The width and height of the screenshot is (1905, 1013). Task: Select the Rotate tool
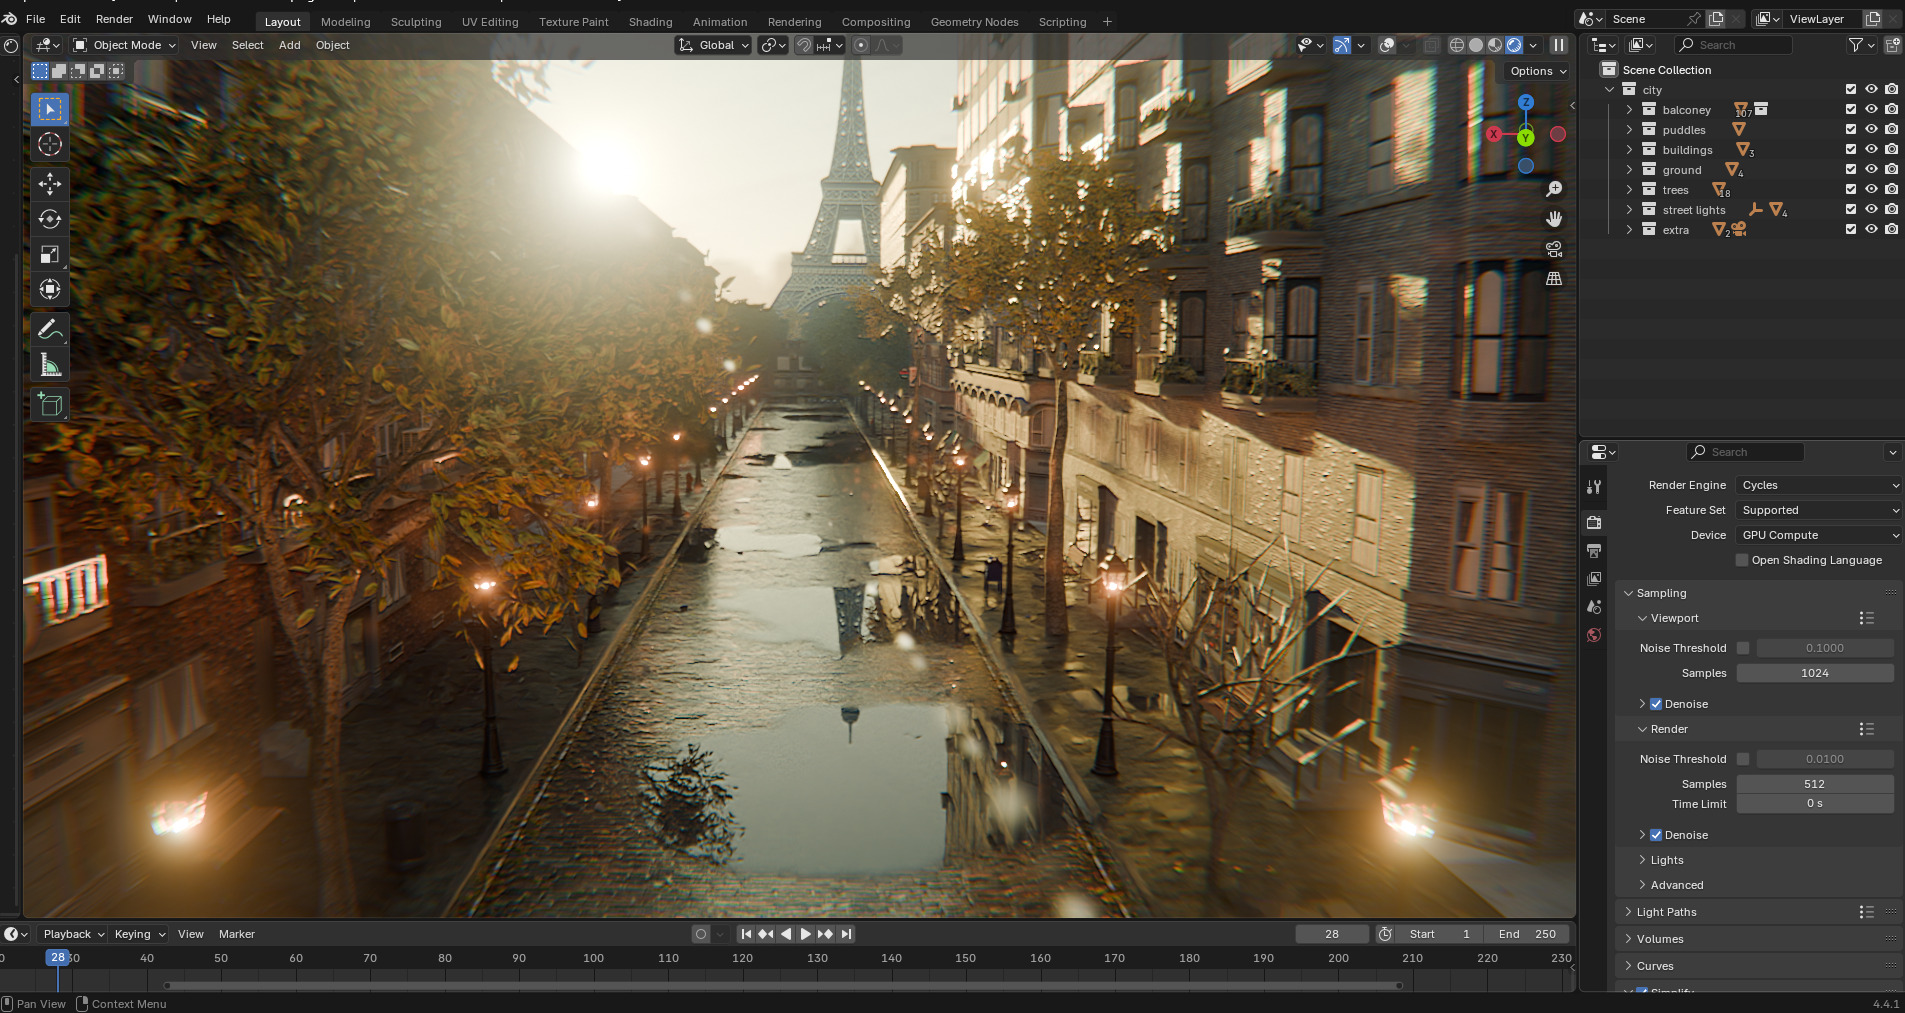[x=50, y=219]
